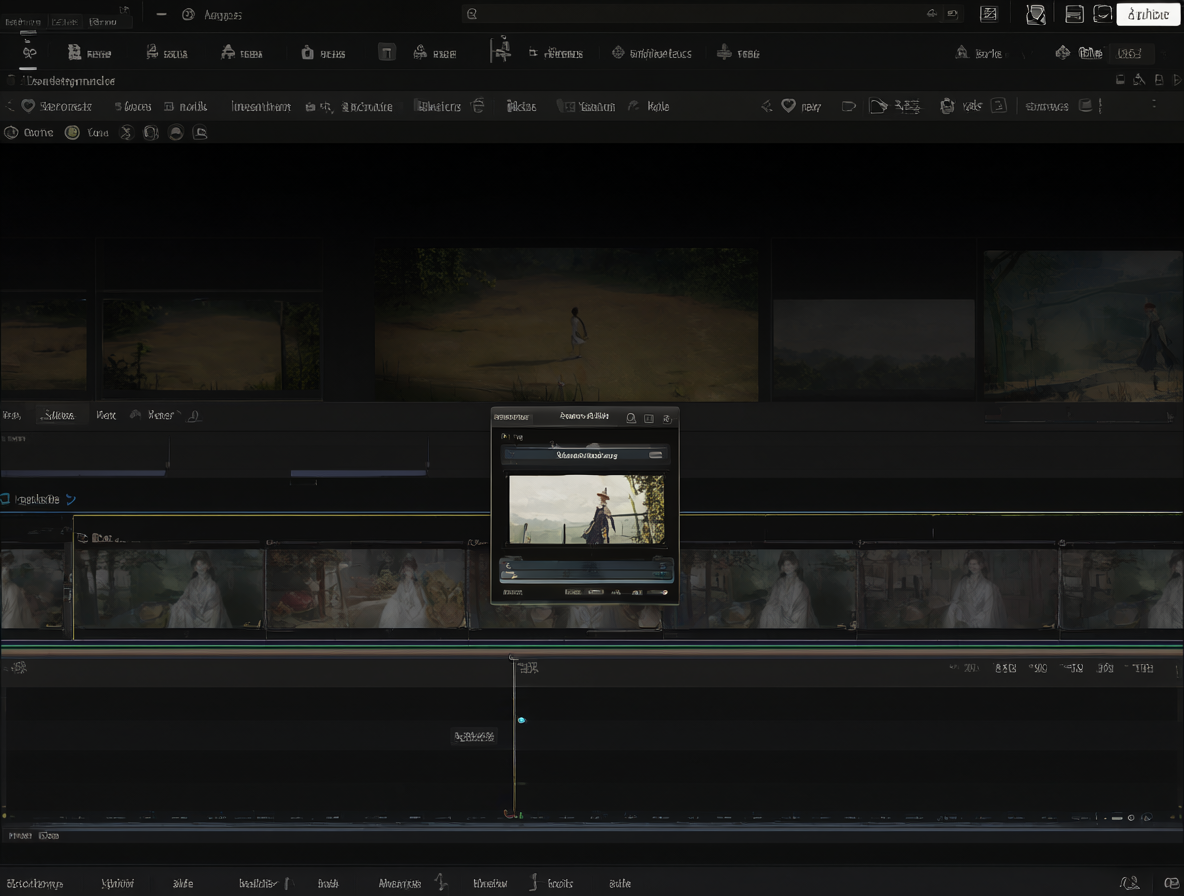Click the bottom-right corner status icon
The width and height of the screenshot is (1184, 896).
point(1172,882)
